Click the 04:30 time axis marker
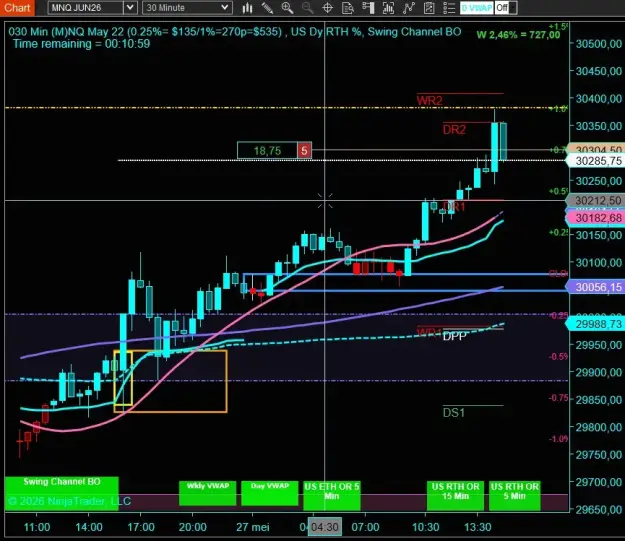Screen dimensions: 625x541 tap(324, 527)
